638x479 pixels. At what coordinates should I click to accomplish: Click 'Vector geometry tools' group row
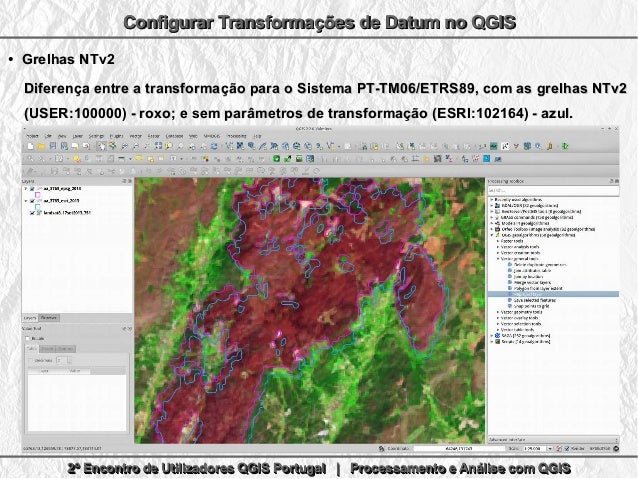(x=521, y=312)
